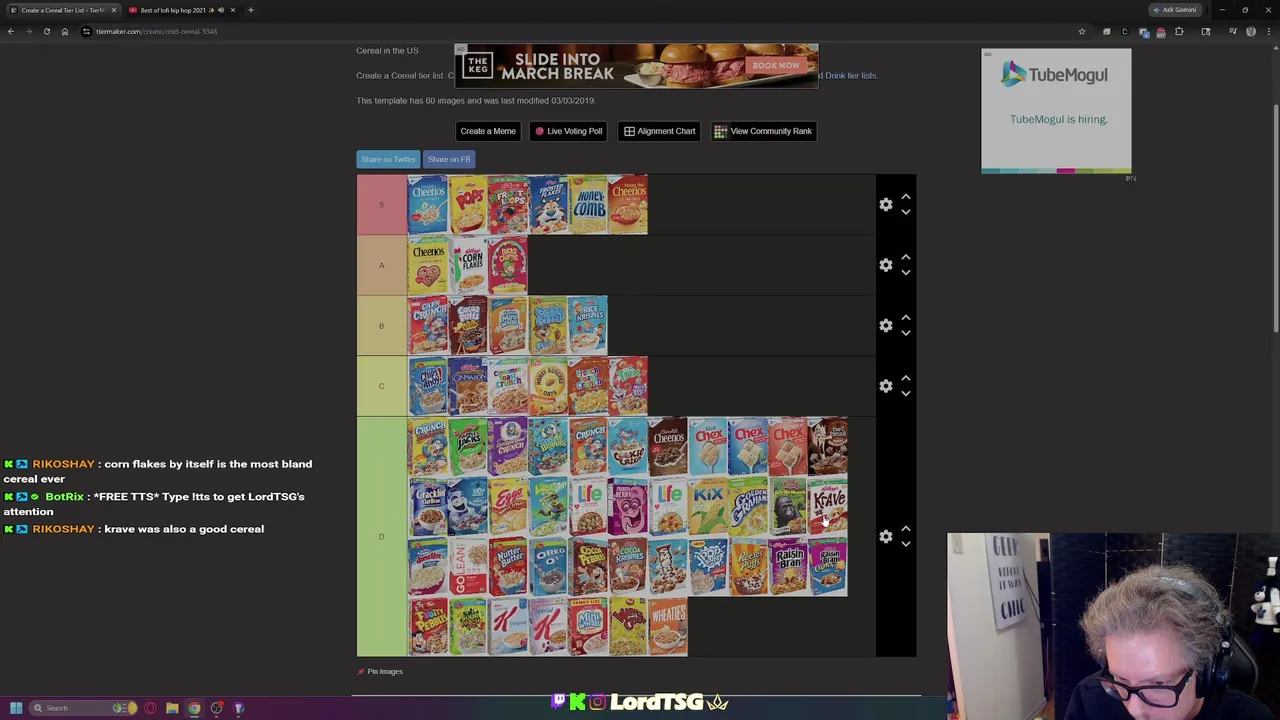Open the TubeMogul hiring ad
This screenshot has width=1280, height=720.
pyautogui.click(x=1056, y=110)
